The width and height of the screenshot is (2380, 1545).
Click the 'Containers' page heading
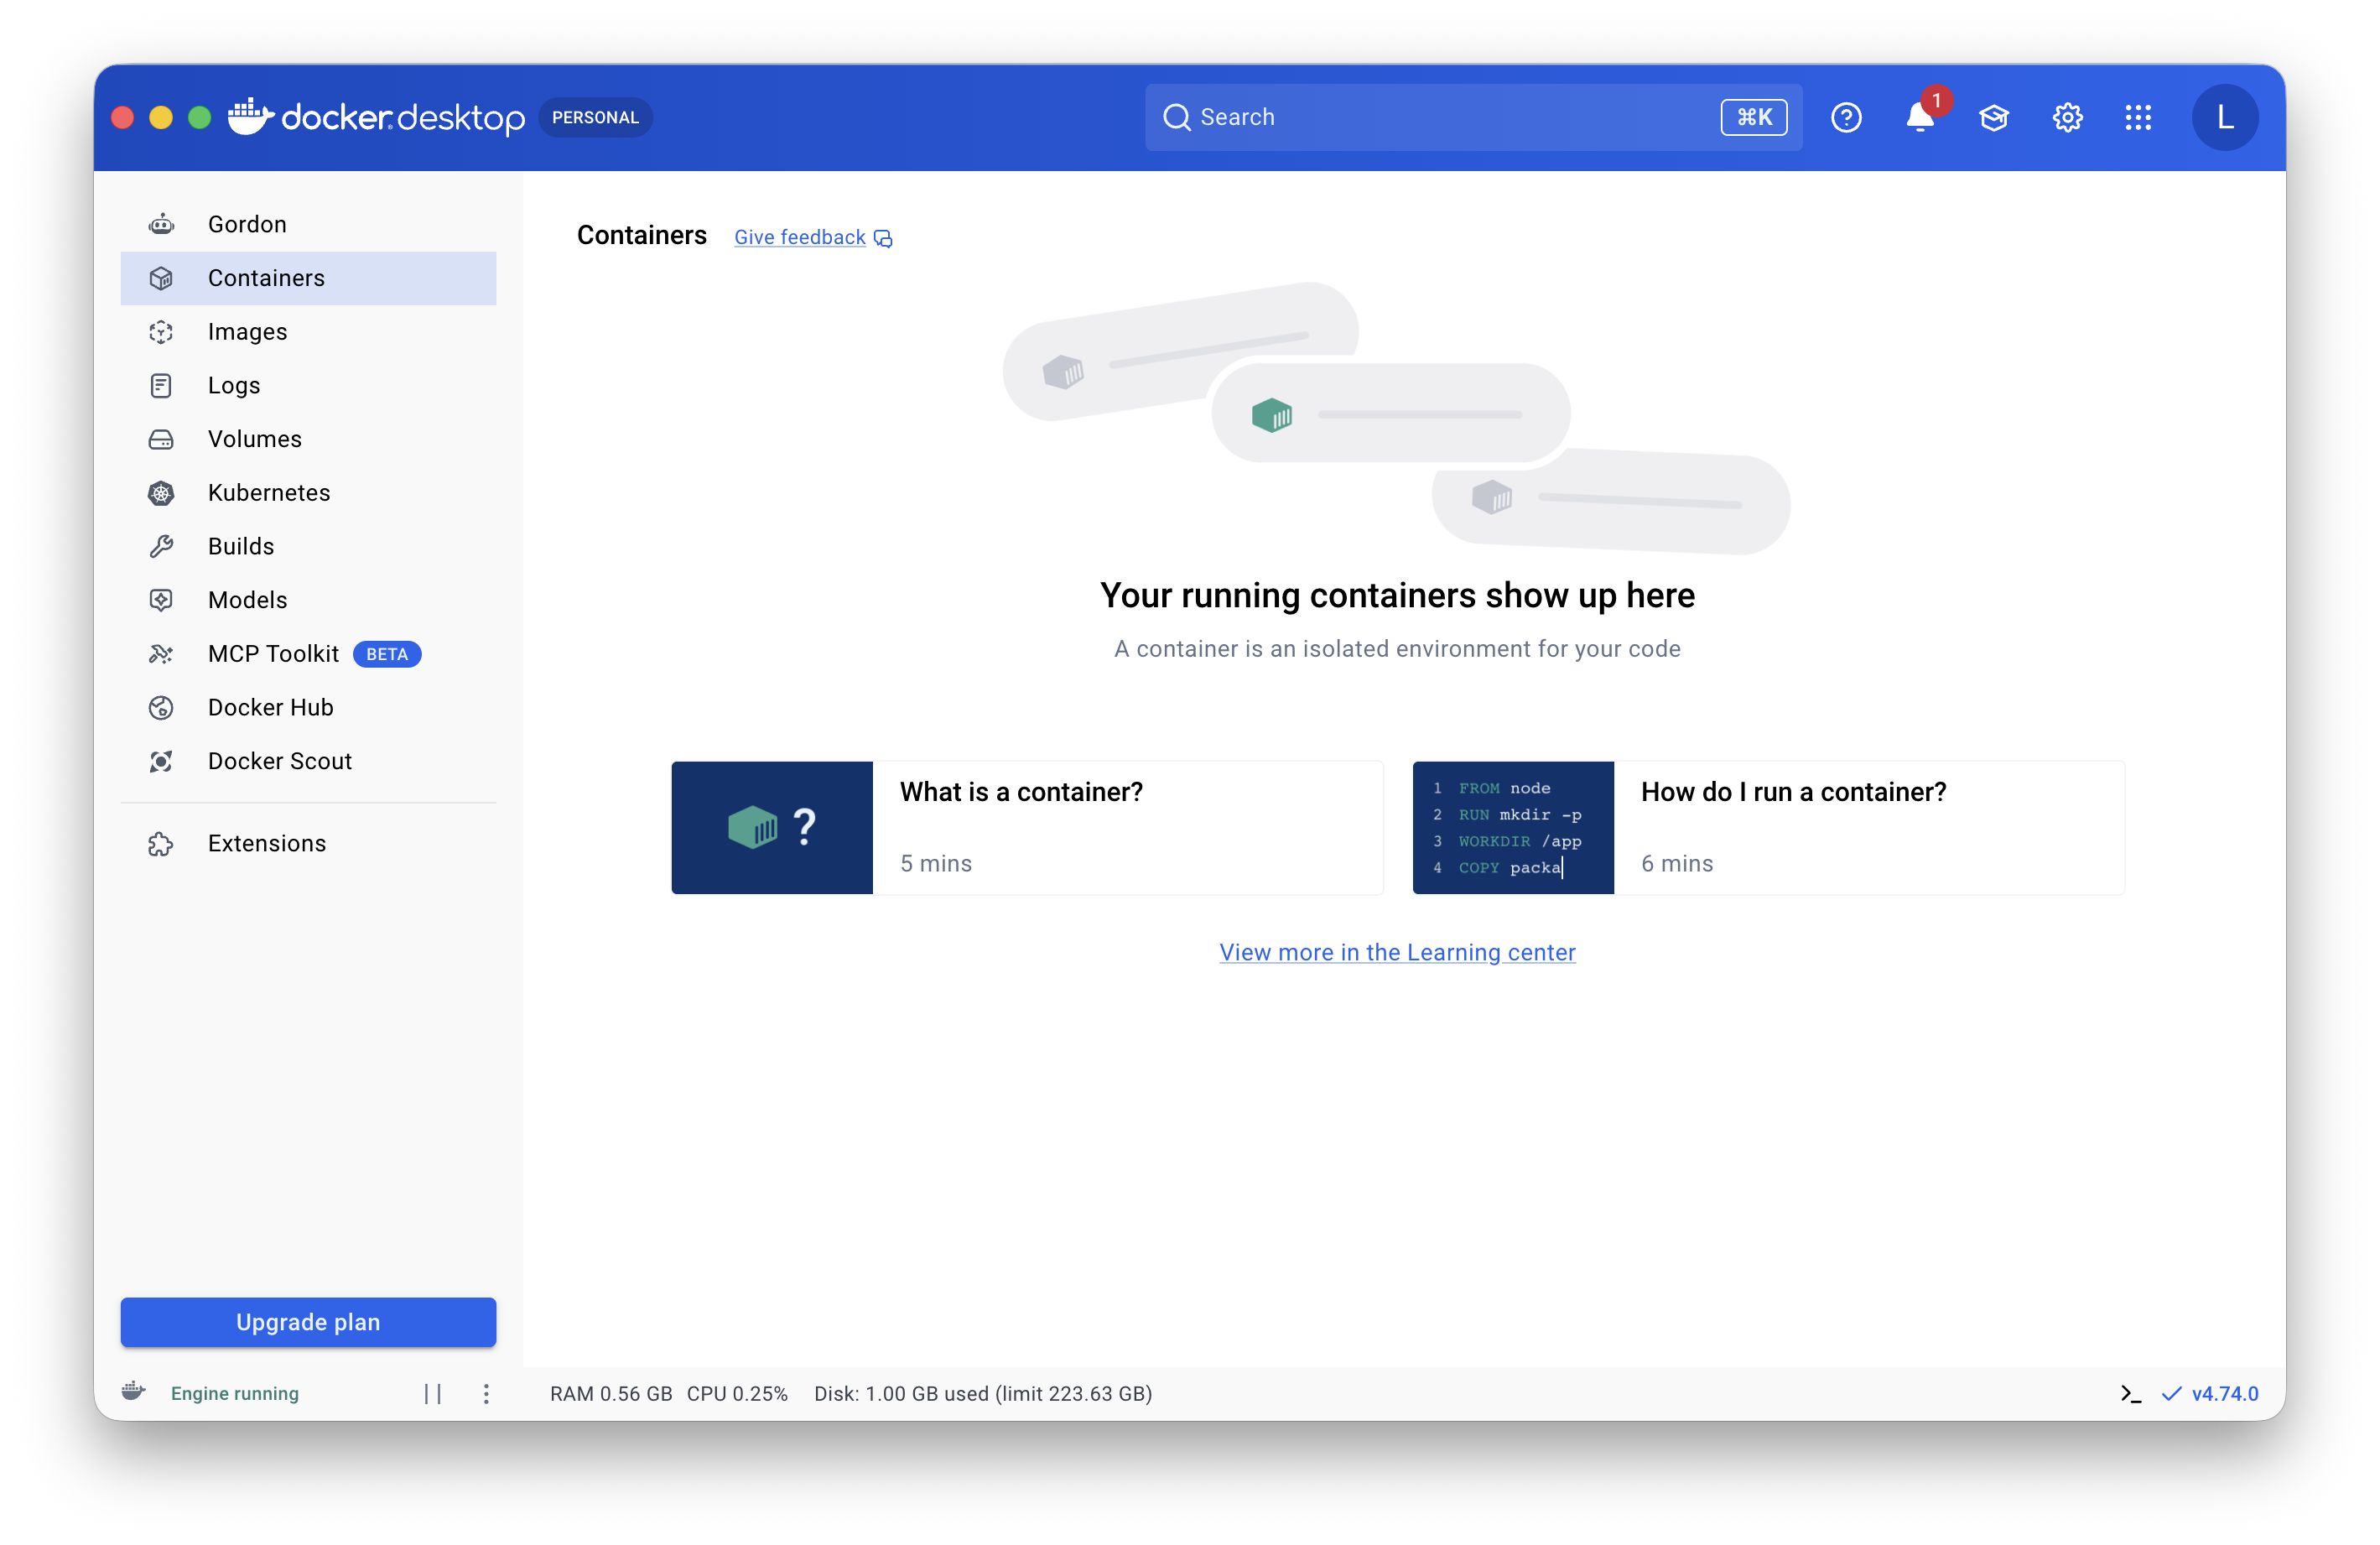pyautogui.click(x=642, y=235)
